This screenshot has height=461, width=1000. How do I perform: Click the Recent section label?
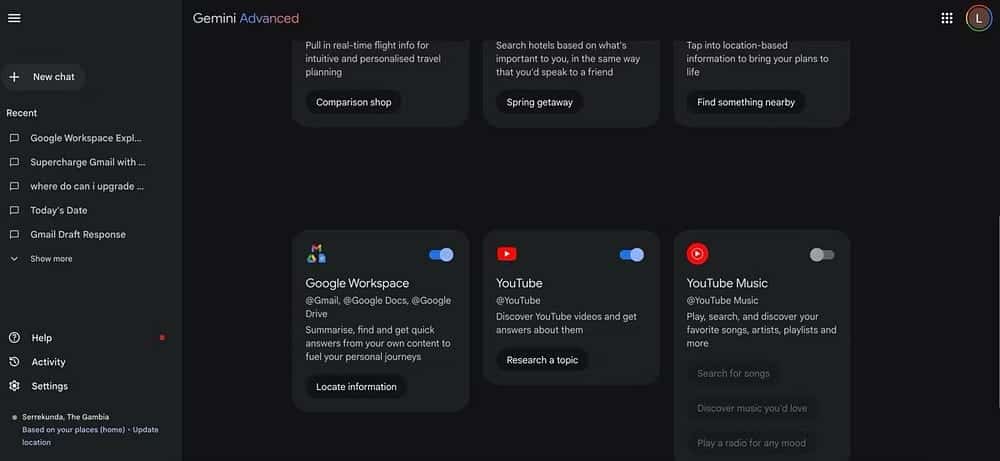click(22, 113)
